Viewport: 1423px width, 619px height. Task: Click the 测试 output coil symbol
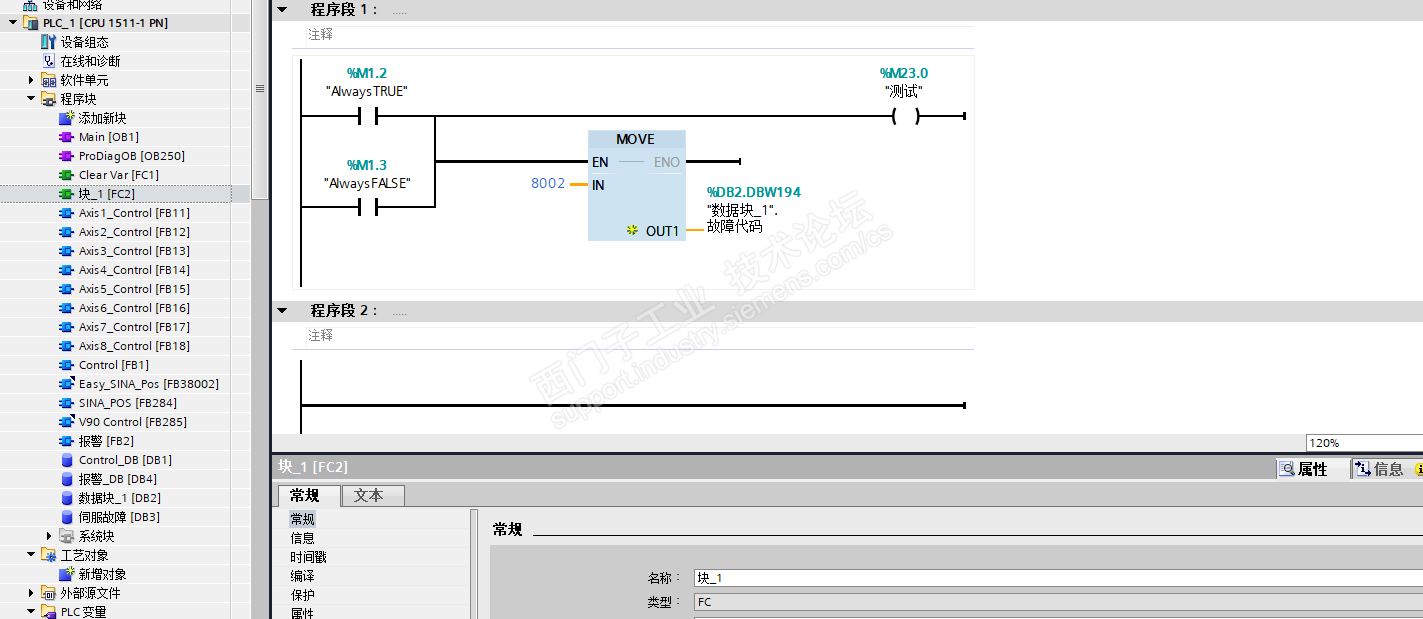(x=905, y=116)
